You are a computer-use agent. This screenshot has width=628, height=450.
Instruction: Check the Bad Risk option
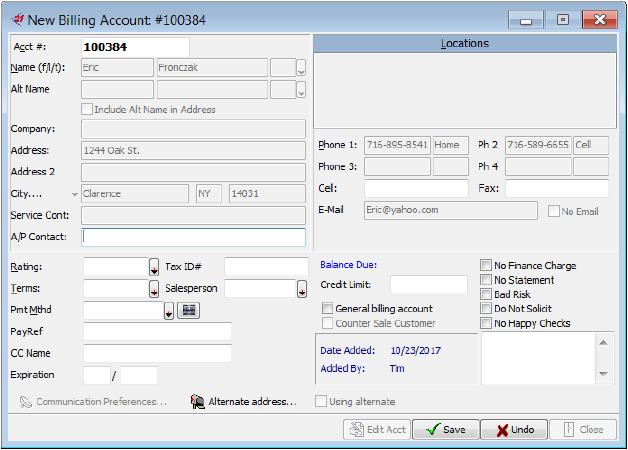click(x=486, y=295)
